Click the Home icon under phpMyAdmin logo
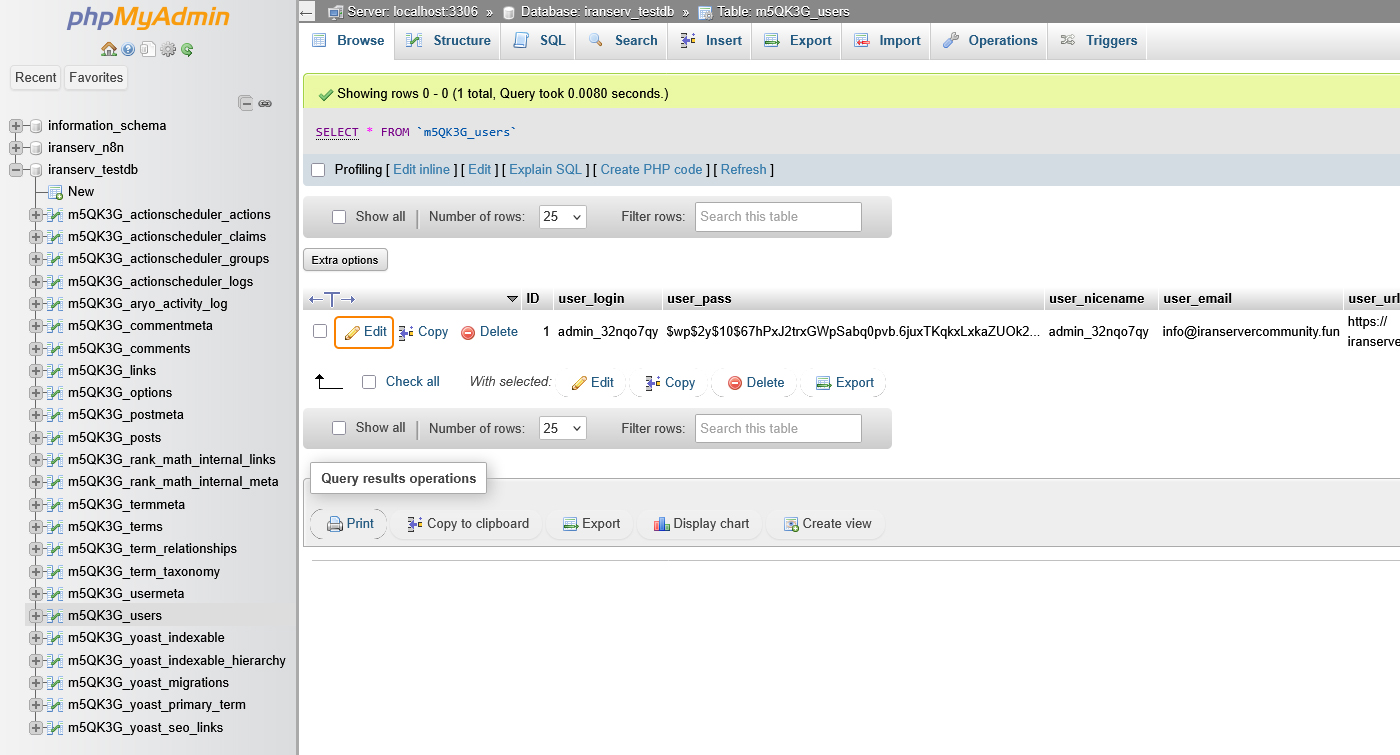 pyautogui.click(x=109, y=49)
